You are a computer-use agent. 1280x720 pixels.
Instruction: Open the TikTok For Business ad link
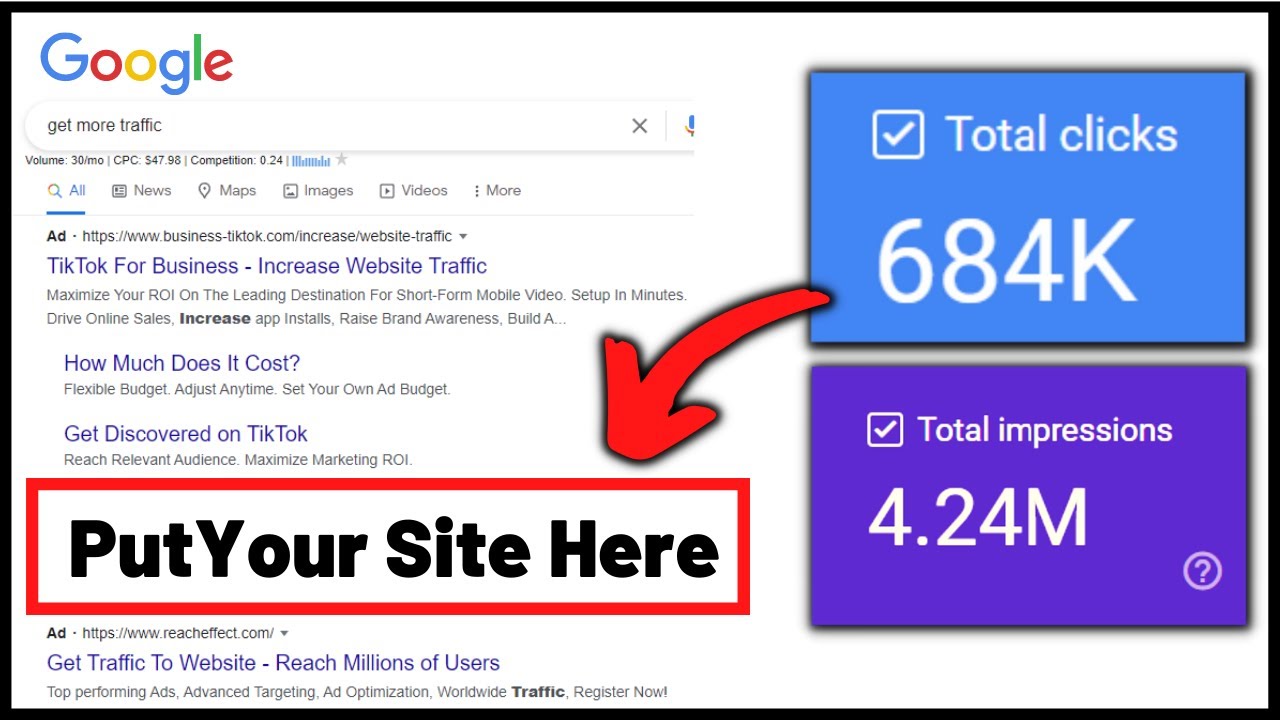pos(267,266)
